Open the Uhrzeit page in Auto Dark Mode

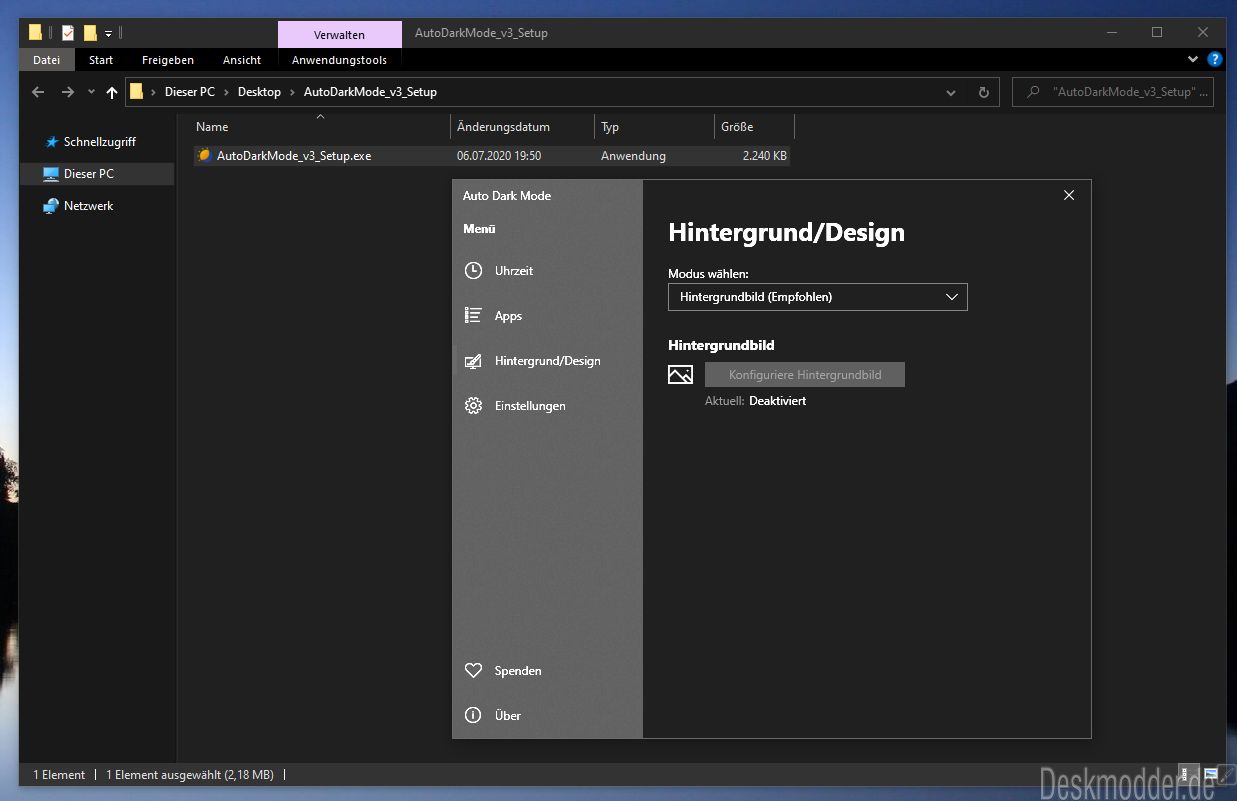(547, 271)
